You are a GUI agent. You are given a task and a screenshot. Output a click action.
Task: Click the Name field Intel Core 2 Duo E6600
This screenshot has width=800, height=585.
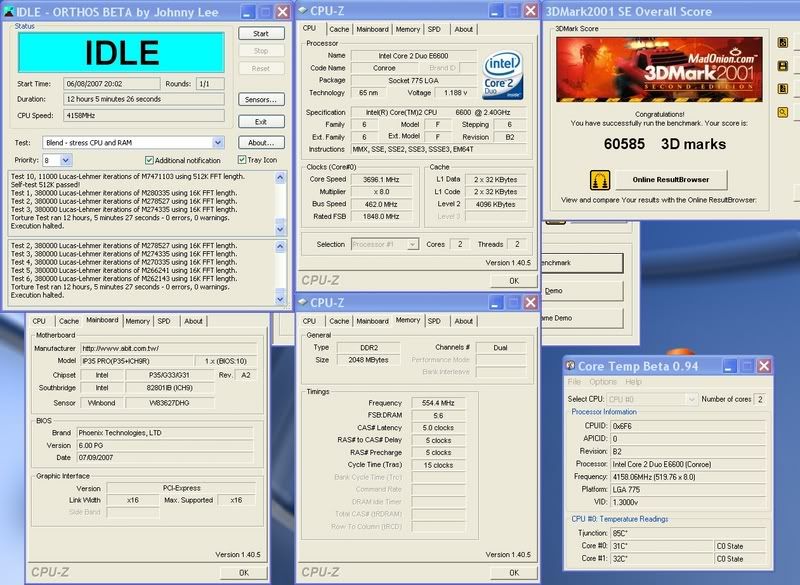click(x=413, y=56)
